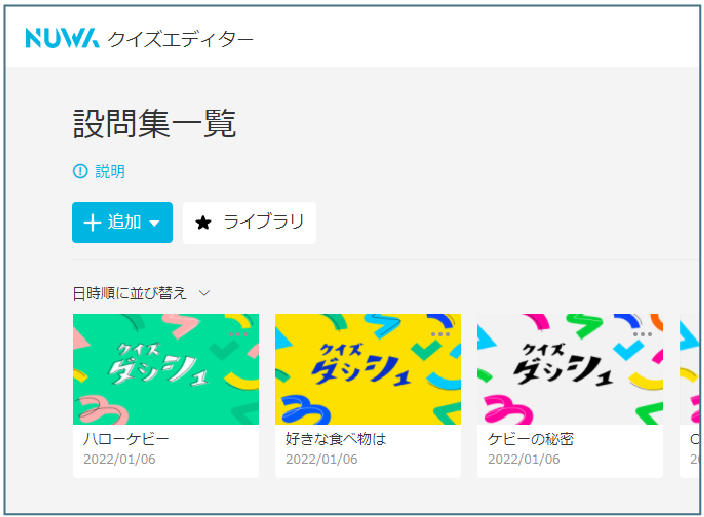The width and height of the screenshot is (704, 517).
Task: Click the info circle icon beside 説明
Action: click(80, 171)
